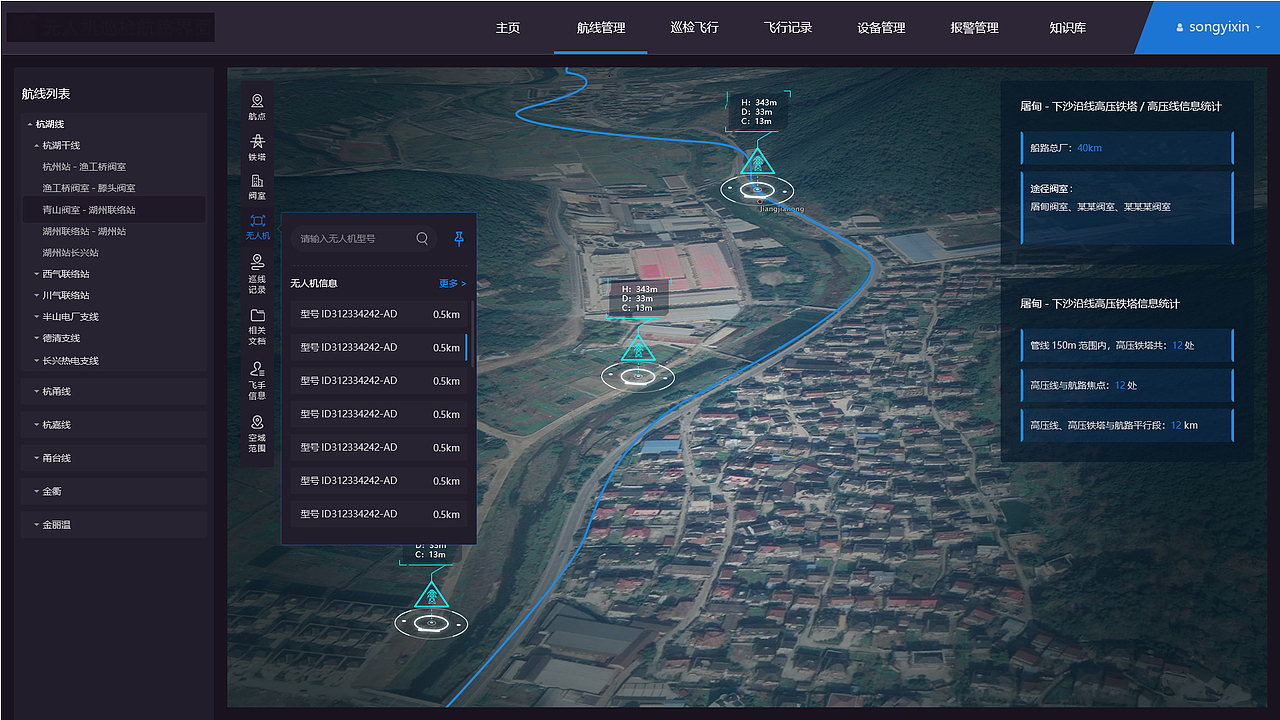Expand the 长兴热电支线 node
This screenshot has height=720, width=1280.
37,361
